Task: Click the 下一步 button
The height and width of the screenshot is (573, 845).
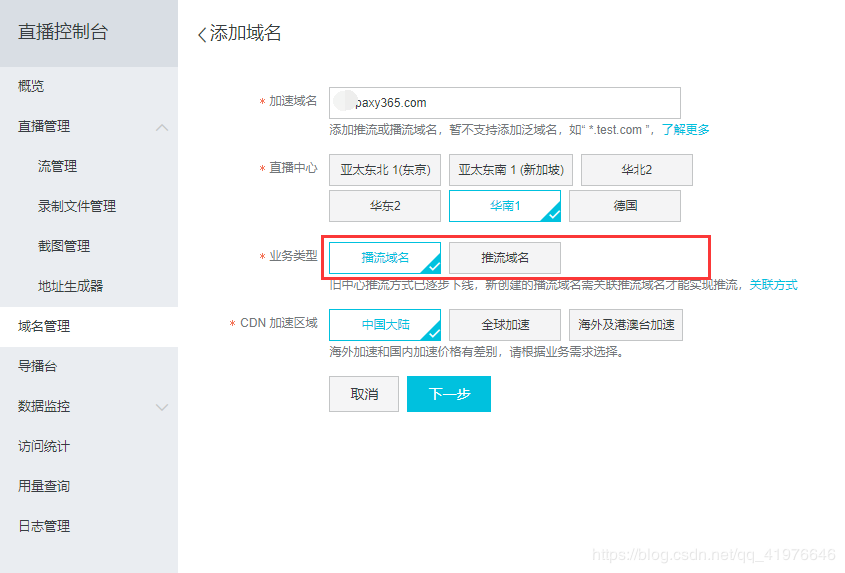Action: [449, 394]
